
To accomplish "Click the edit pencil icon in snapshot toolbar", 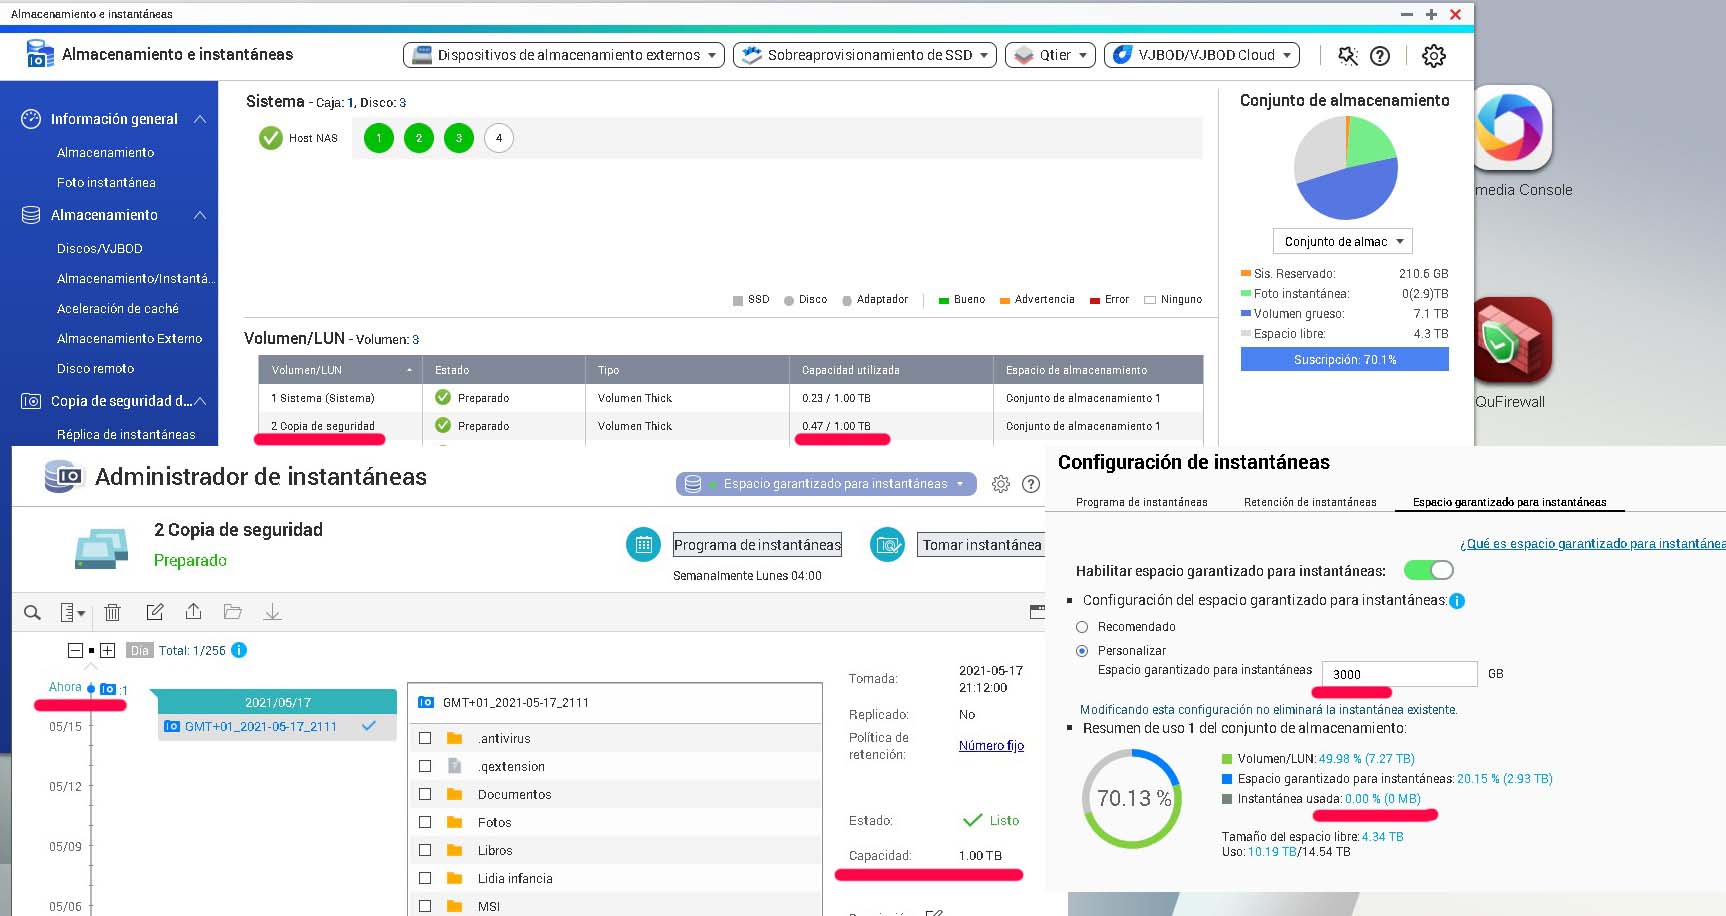I will (x=154, y=612).
